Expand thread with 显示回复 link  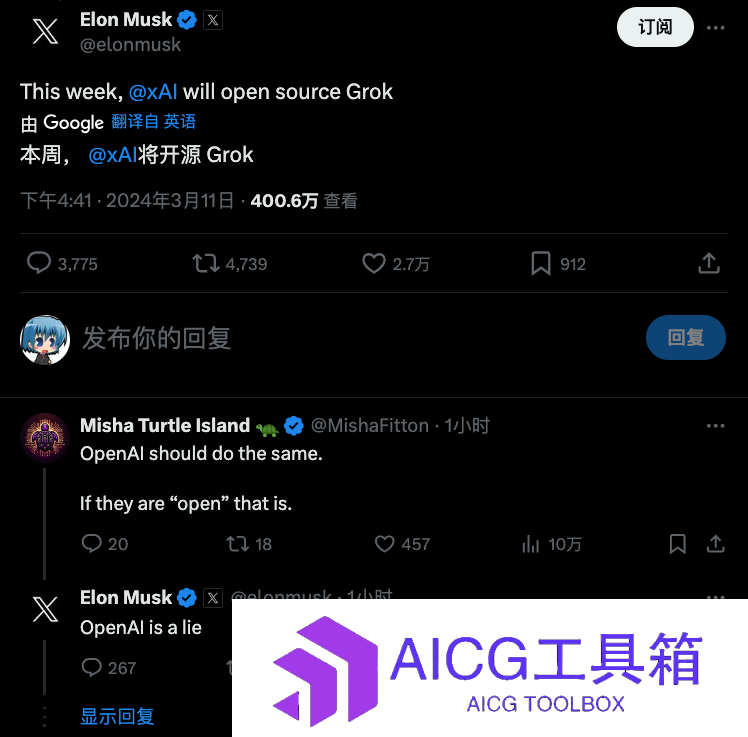click(x=117, y=716)
